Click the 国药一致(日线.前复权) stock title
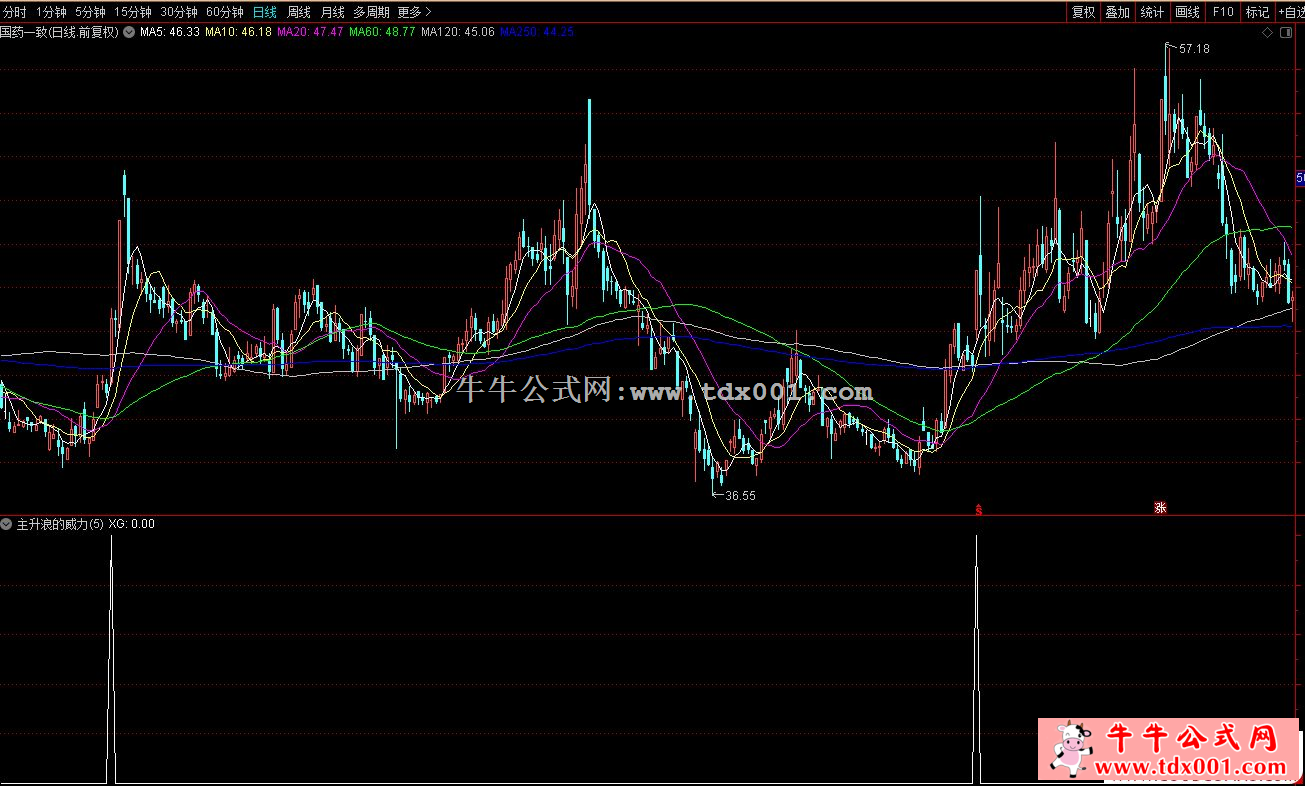Viewport: 1305px width, 786px height. (59, 32)
